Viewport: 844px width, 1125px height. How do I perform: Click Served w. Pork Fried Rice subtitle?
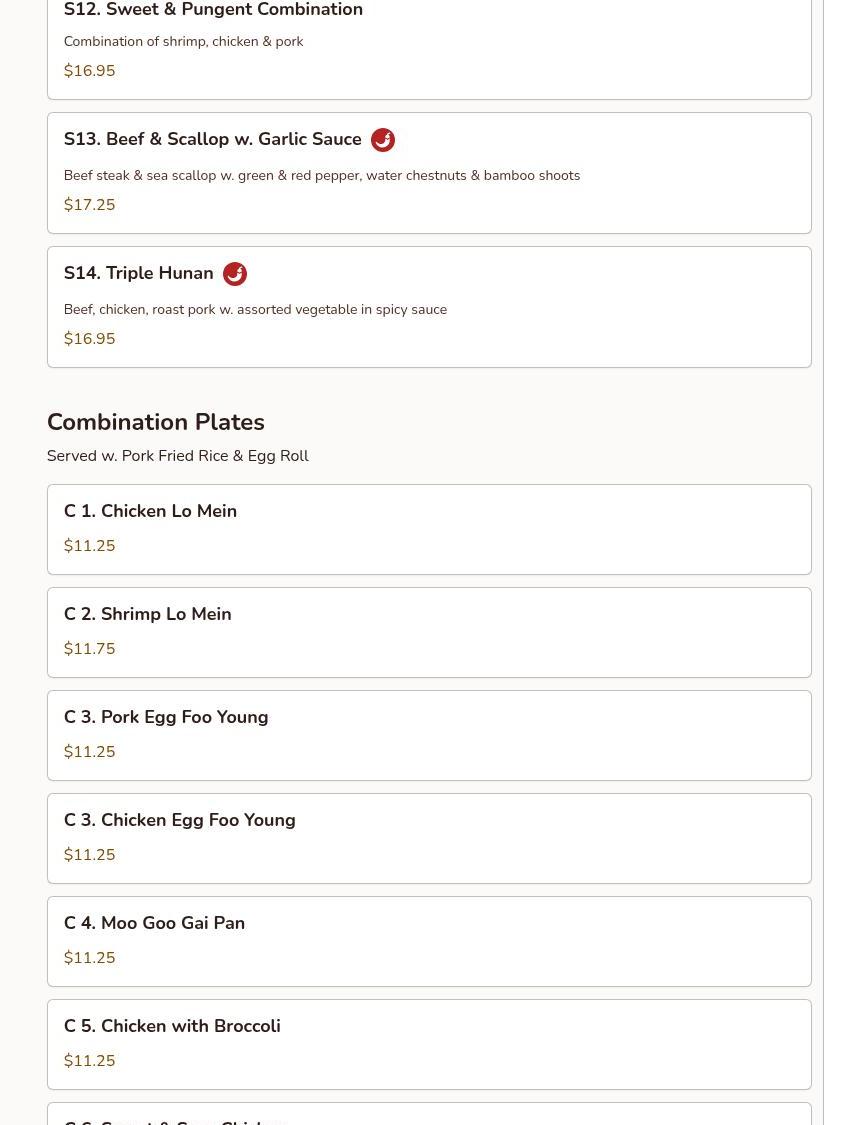(x=177, y=456)
